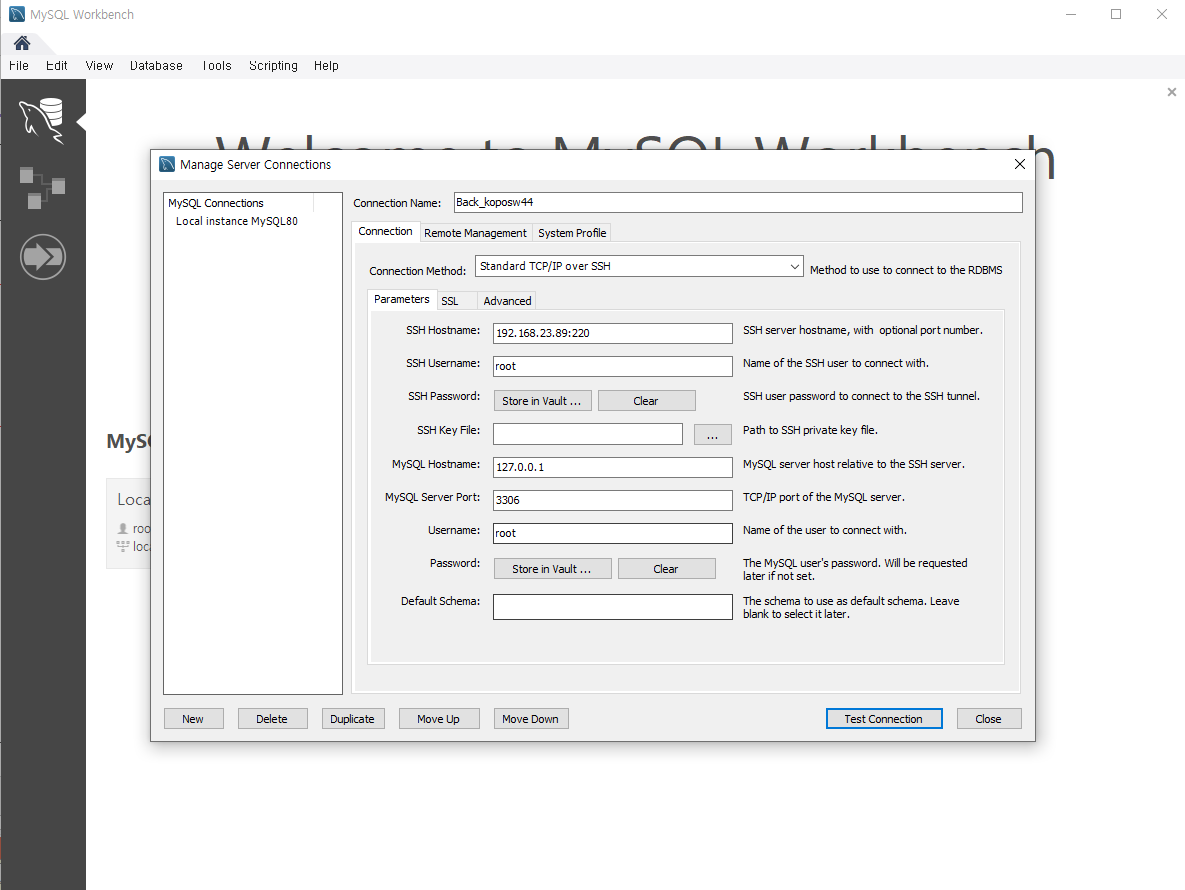Switch to the Remote Management tab
The image size is (1185, 890).
coord(475,233)
